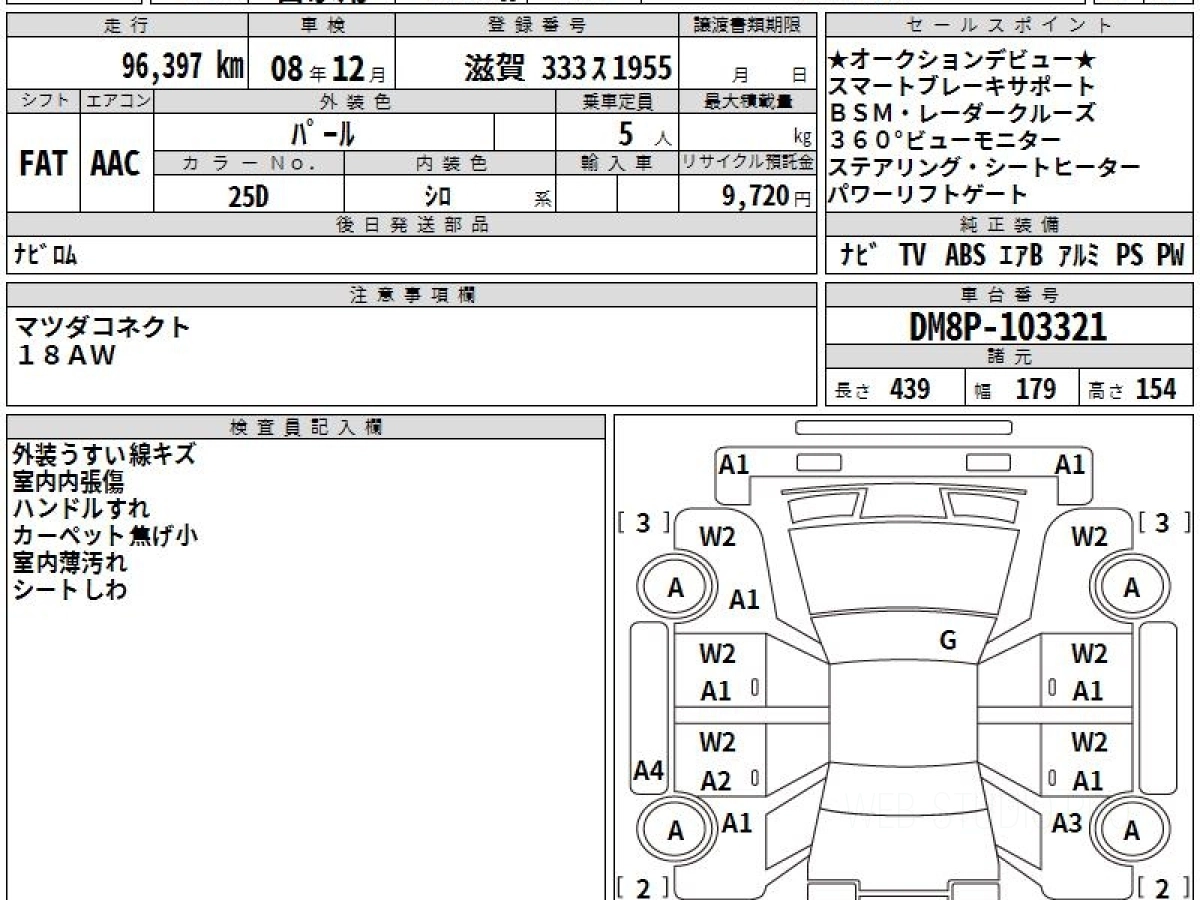Viewport: 1200px width, 900px height.
Task: Click the ナビロム later-shipped parts entry
Action: 46,255
